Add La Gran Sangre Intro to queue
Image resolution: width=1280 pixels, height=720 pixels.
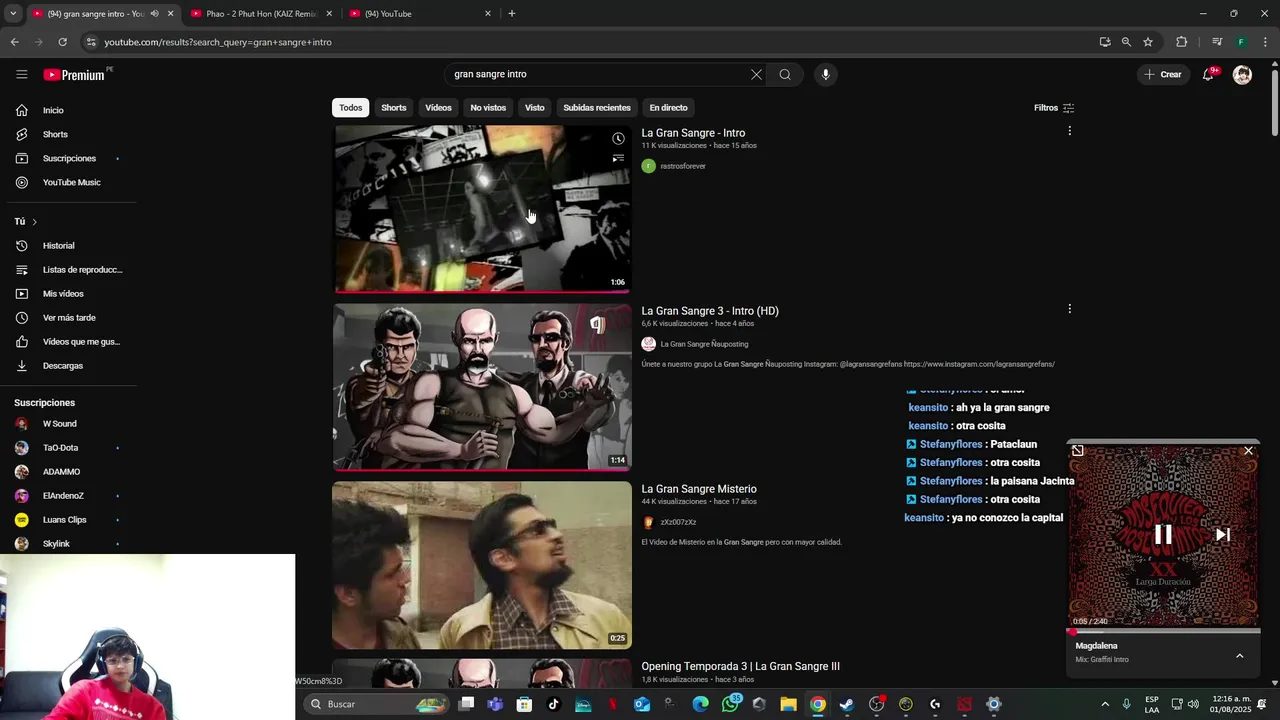618,158
